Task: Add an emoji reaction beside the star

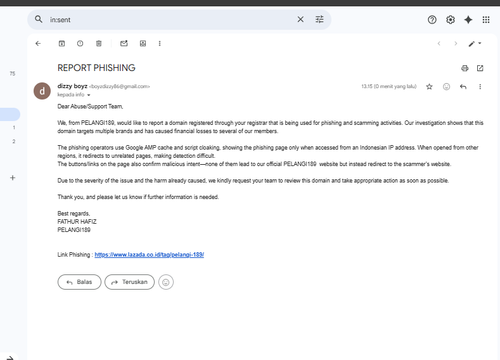Action: 446,87
